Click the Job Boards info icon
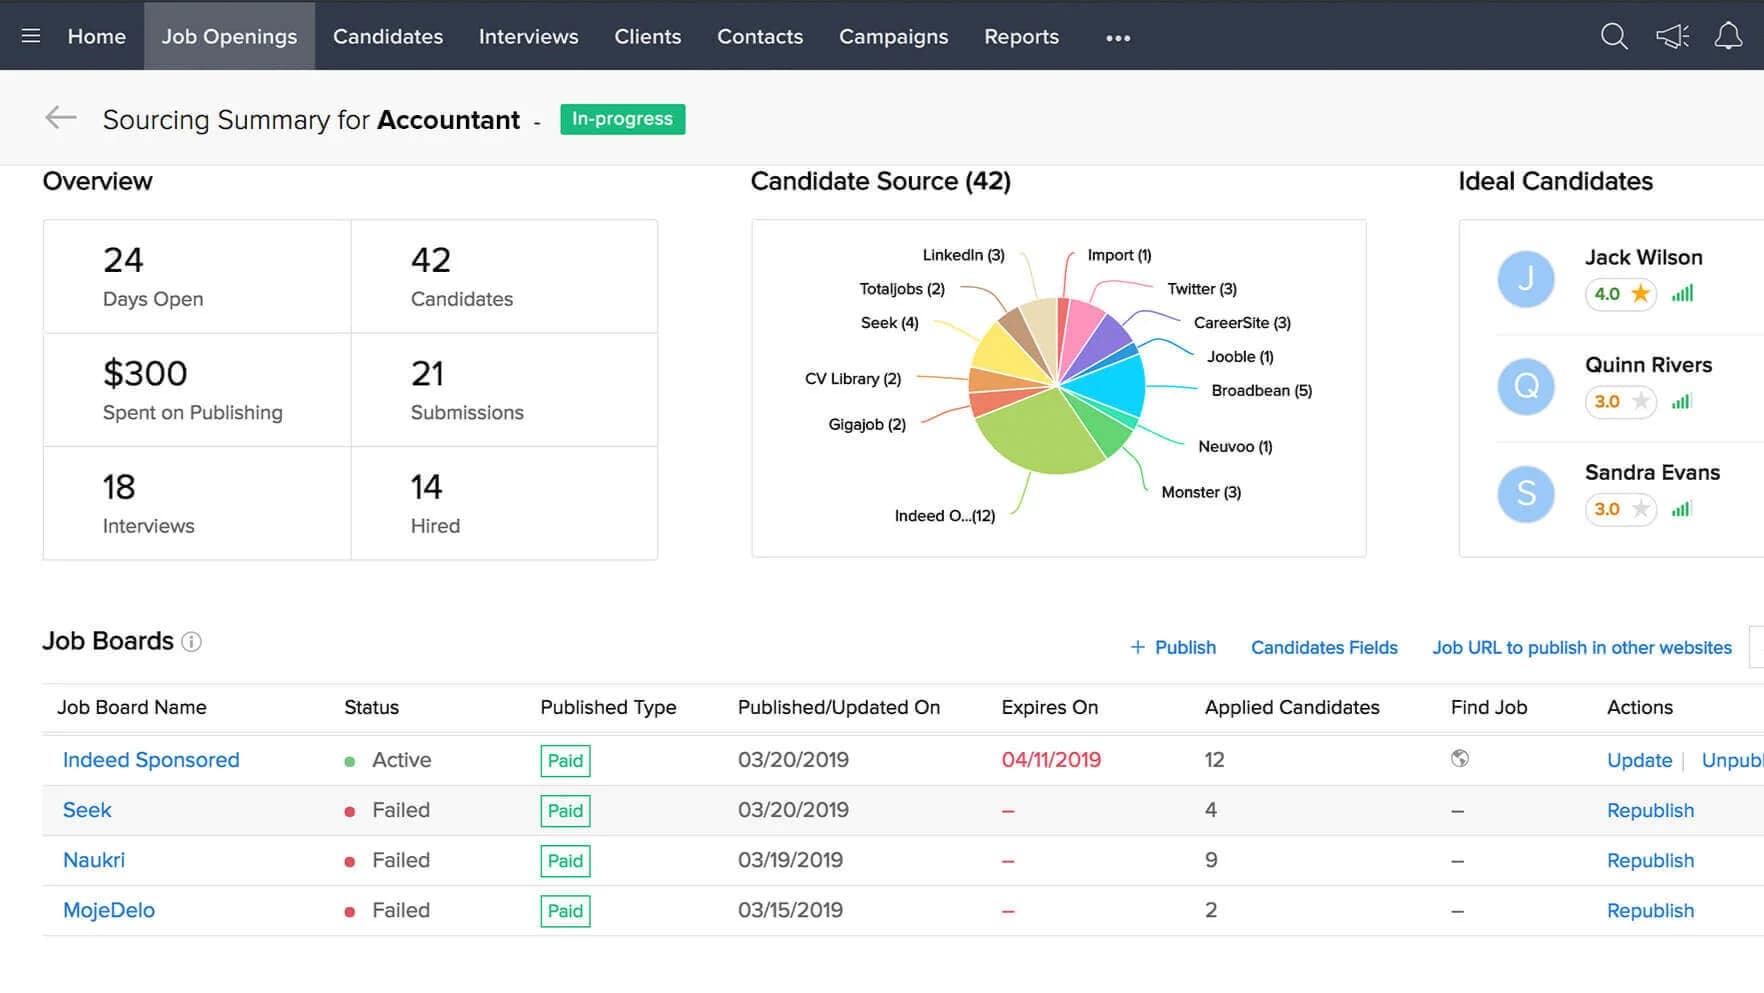Viewport: 1764px width, 993px height. coord(191,642)
